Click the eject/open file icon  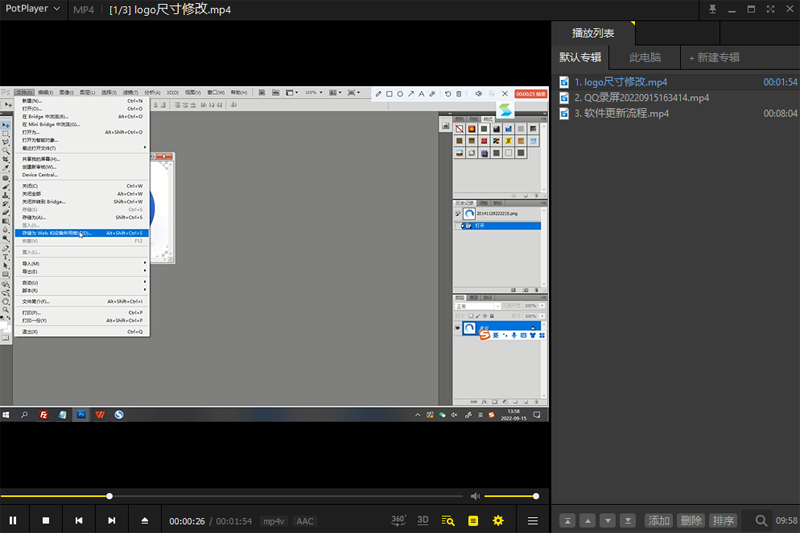click(x=145, y=521)
